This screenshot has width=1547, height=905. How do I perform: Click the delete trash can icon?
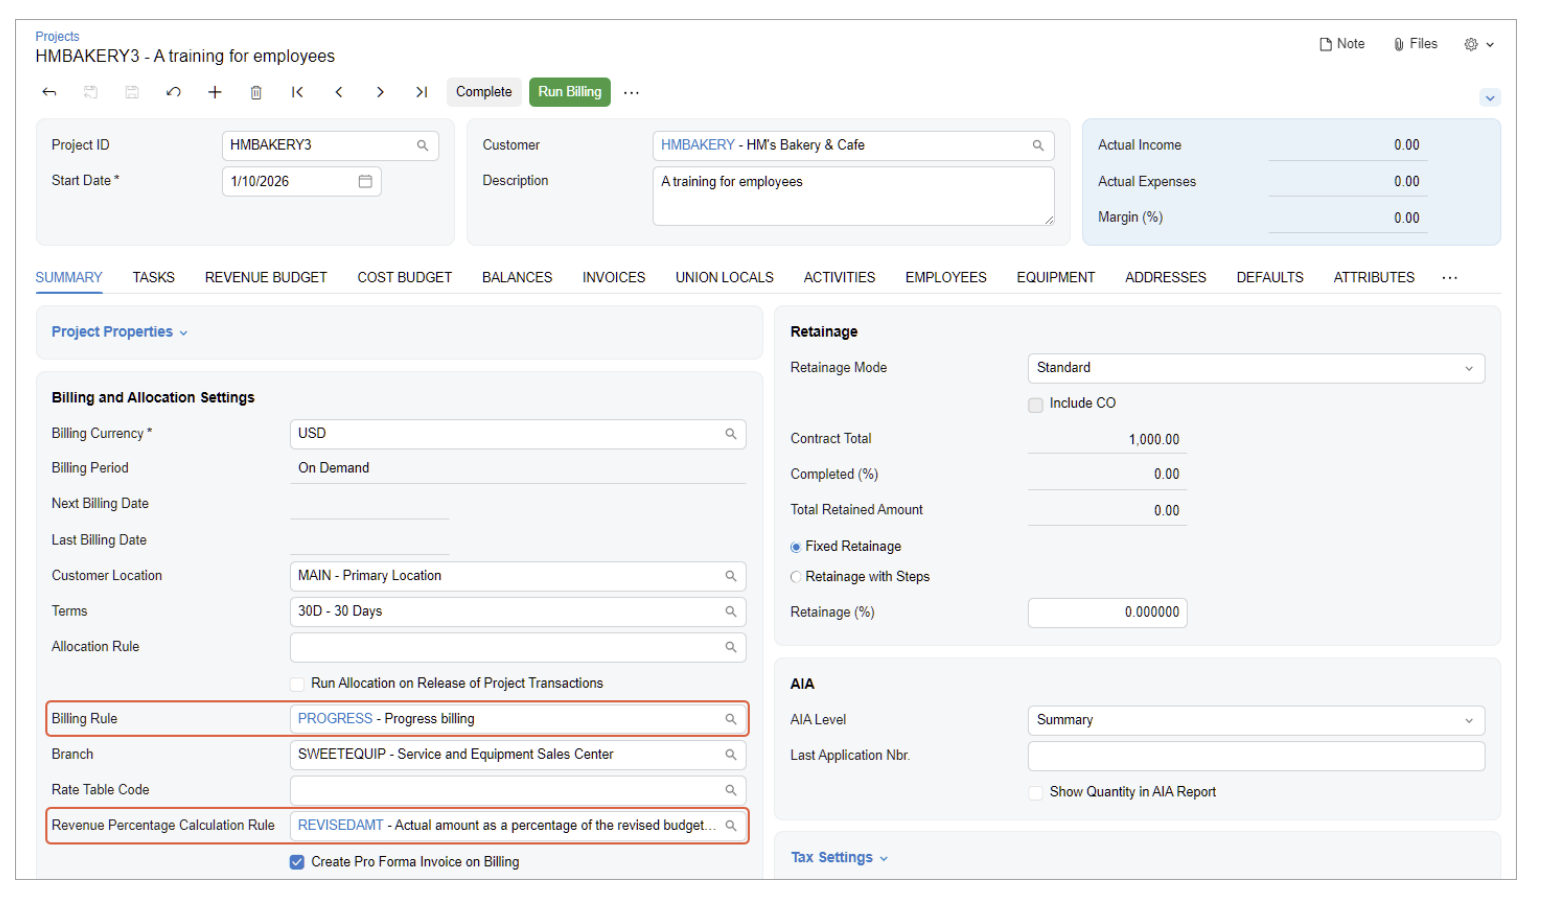coord(256,92)
